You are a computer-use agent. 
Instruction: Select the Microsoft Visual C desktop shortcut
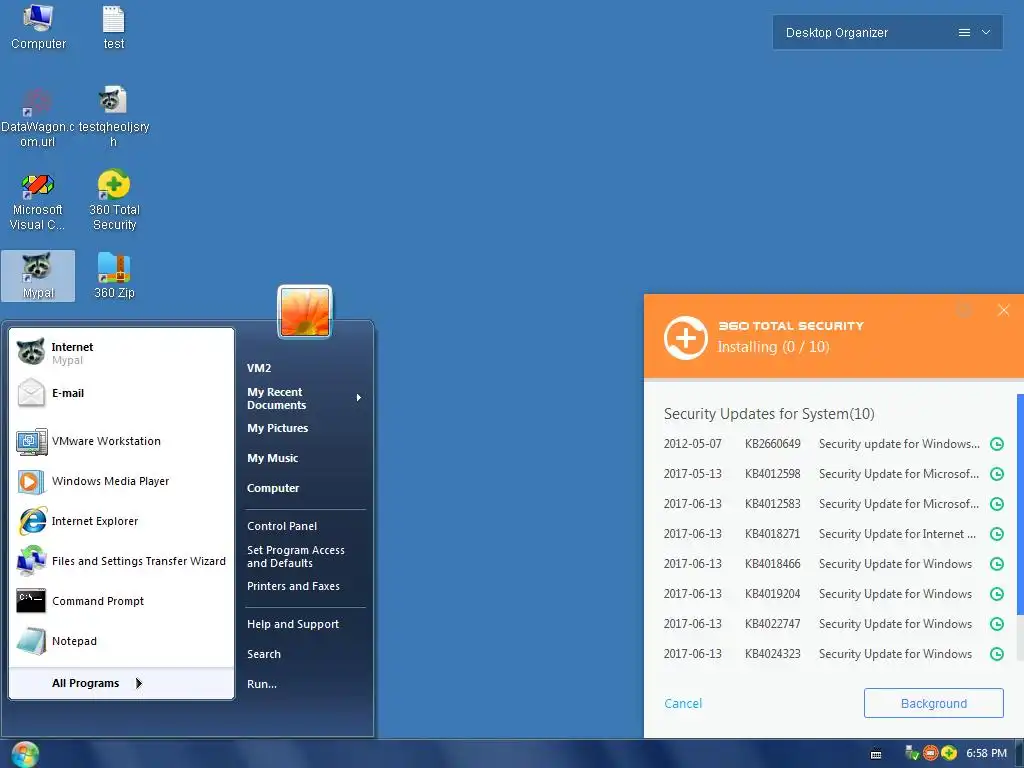37,201
